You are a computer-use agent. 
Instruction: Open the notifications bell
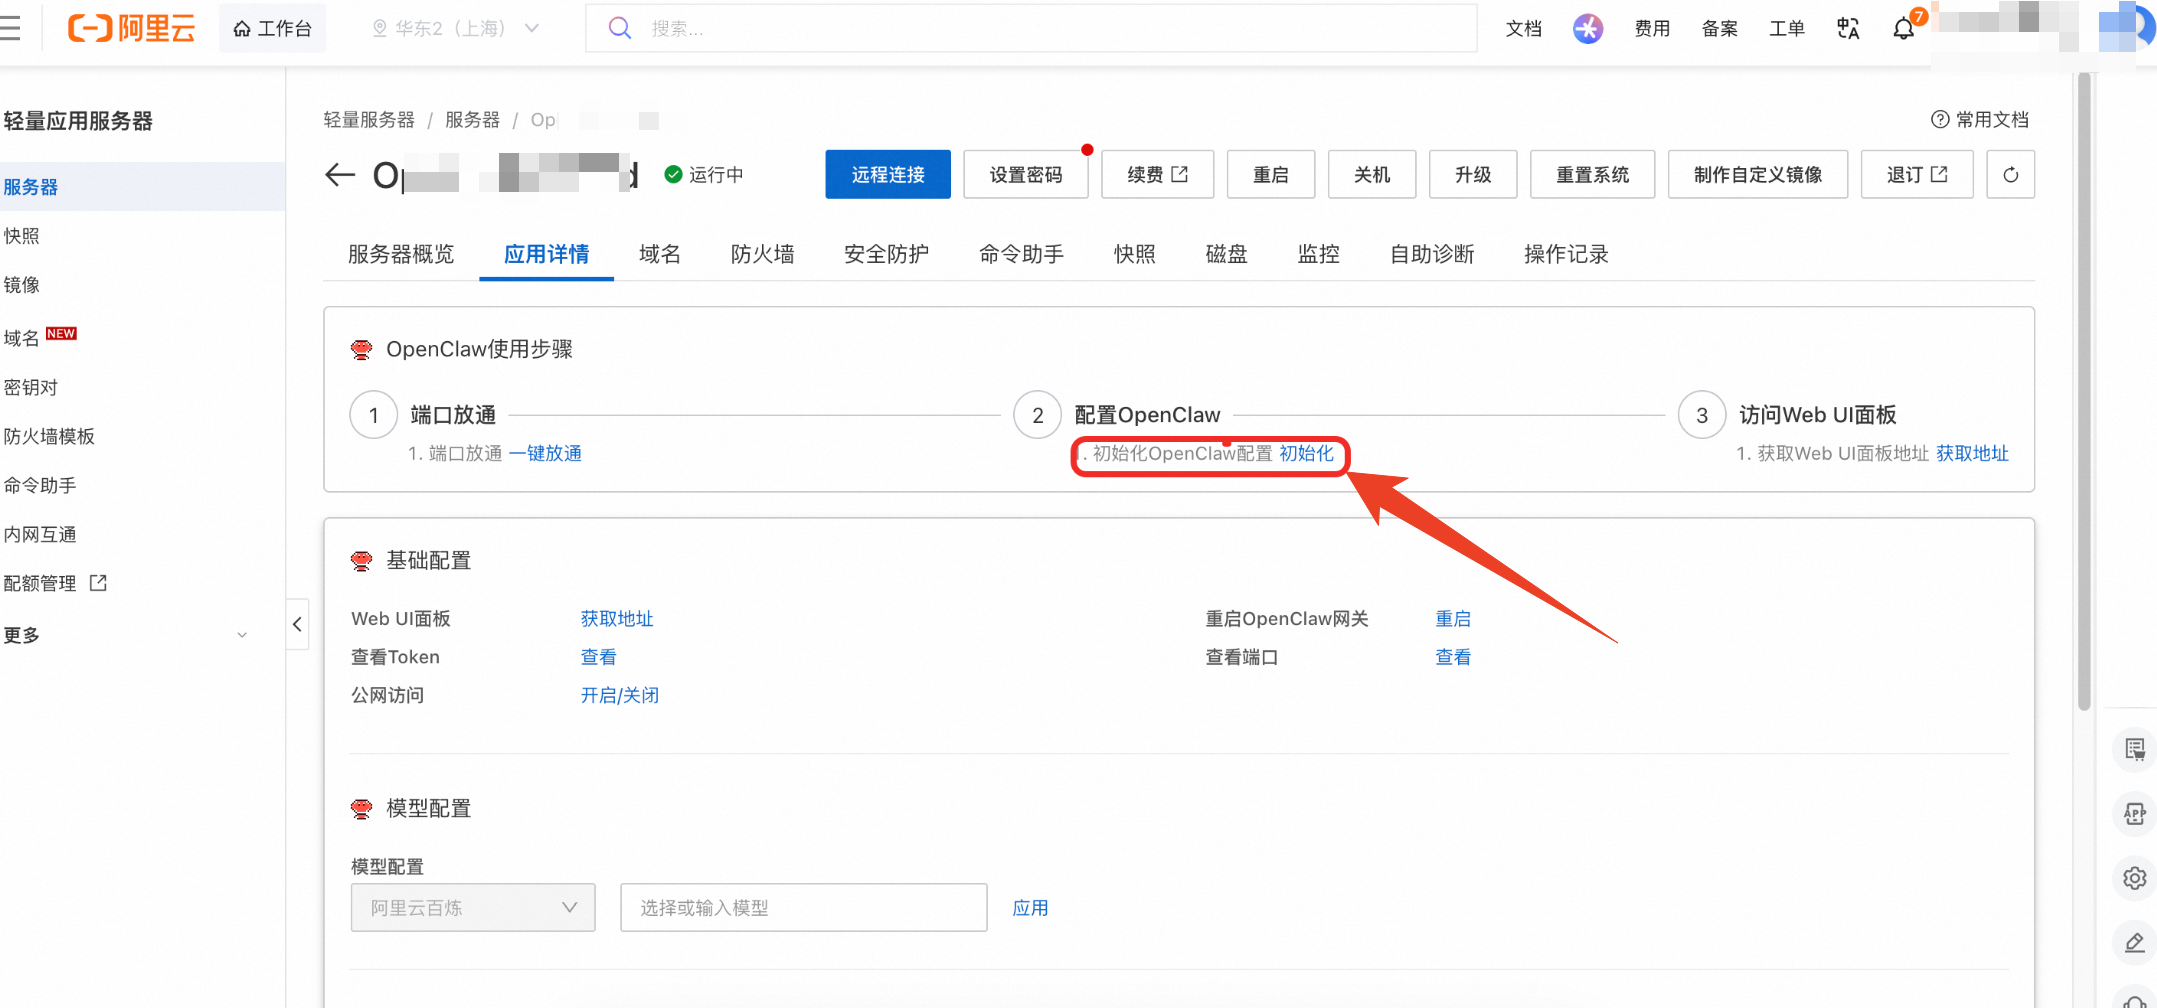point(1904,28)
